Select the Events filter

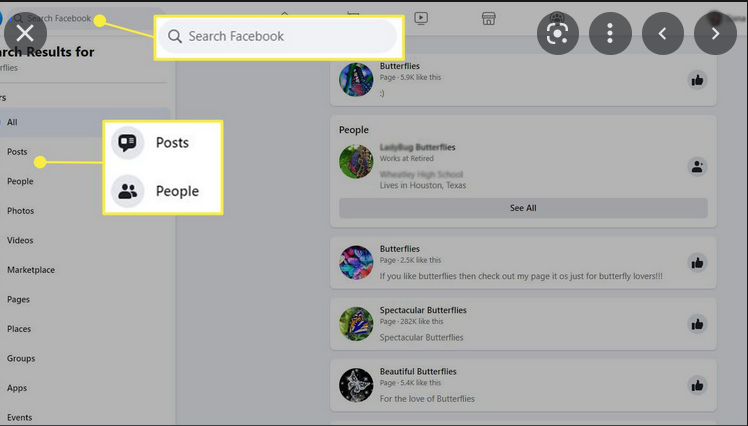coord(20,417)
